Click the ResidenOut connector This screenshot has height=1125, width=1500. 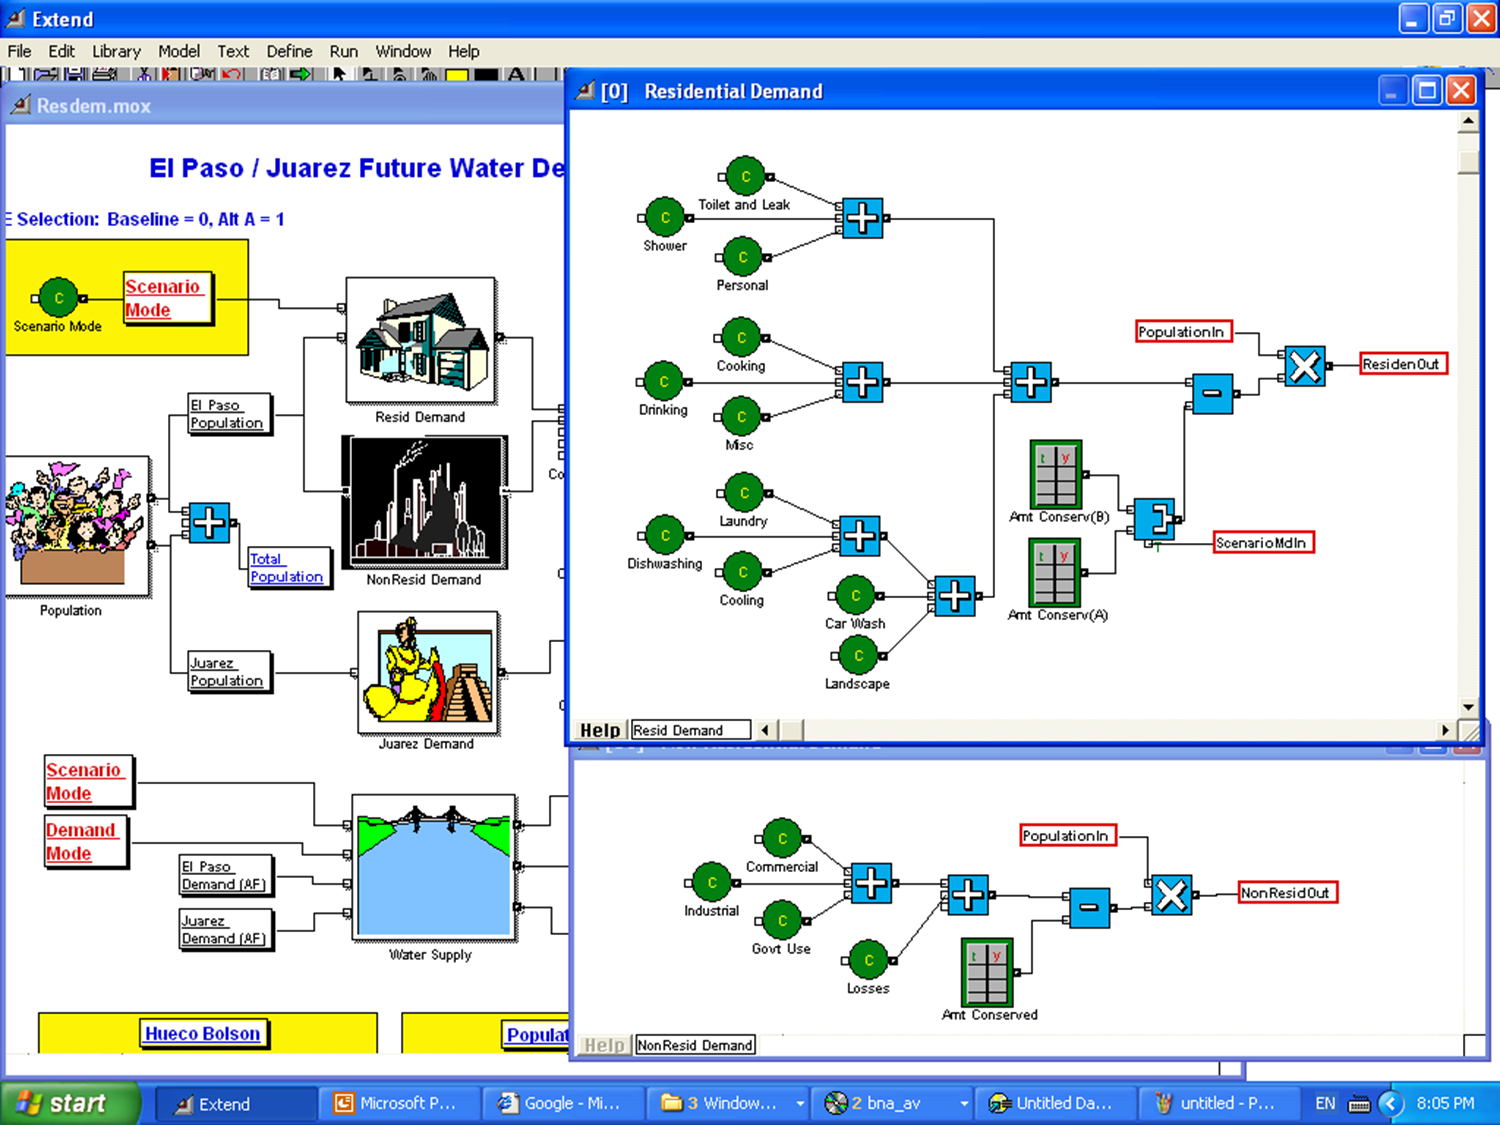1403,364
